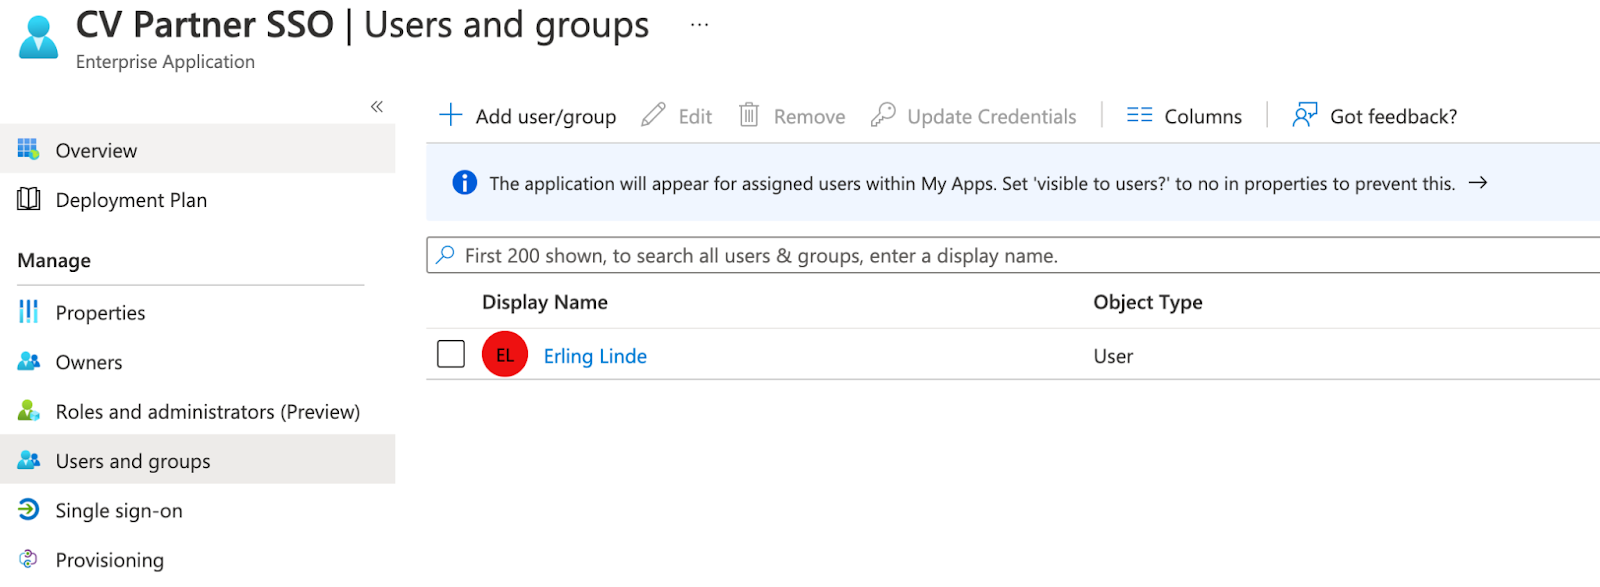Screen dimensions: 1600x587
Task: Open the more options ellipsis in header
Action: (x=699, y=25)
